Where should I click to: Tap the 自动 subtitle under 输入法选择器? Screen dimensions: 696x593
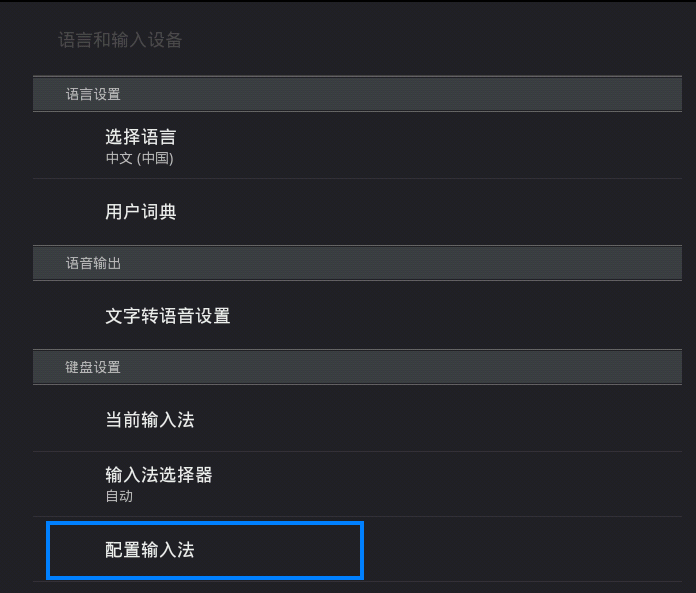pyautogui.click(x=119, y=496)
